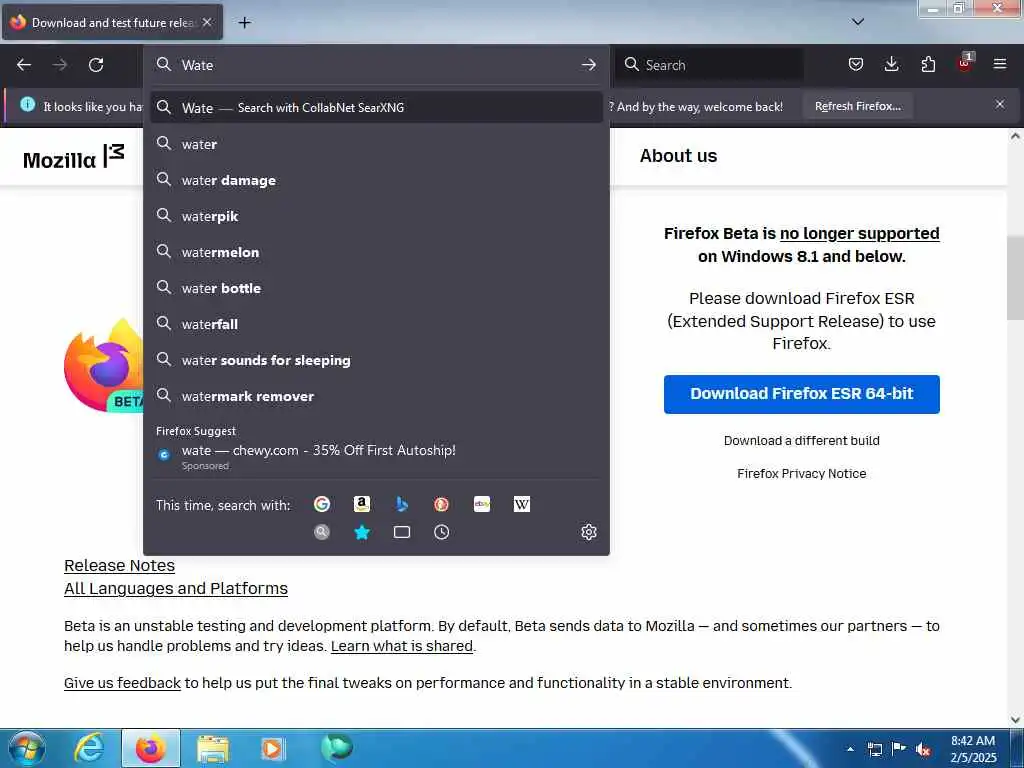Viewport: 1024px width, 768px height.
Task: Open the 'Give us feedback' link
Action: pos(122,683)
